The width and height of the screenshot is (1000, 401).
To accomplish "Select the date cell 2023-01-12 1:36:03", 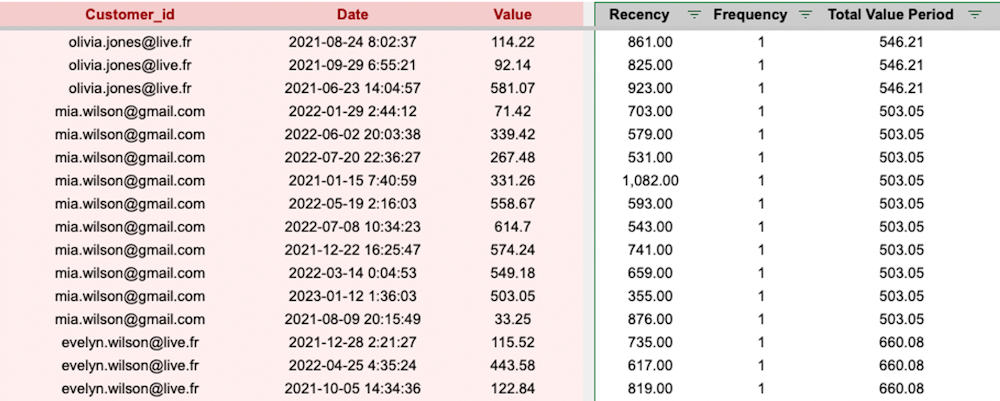I will (x=352, y=296).
